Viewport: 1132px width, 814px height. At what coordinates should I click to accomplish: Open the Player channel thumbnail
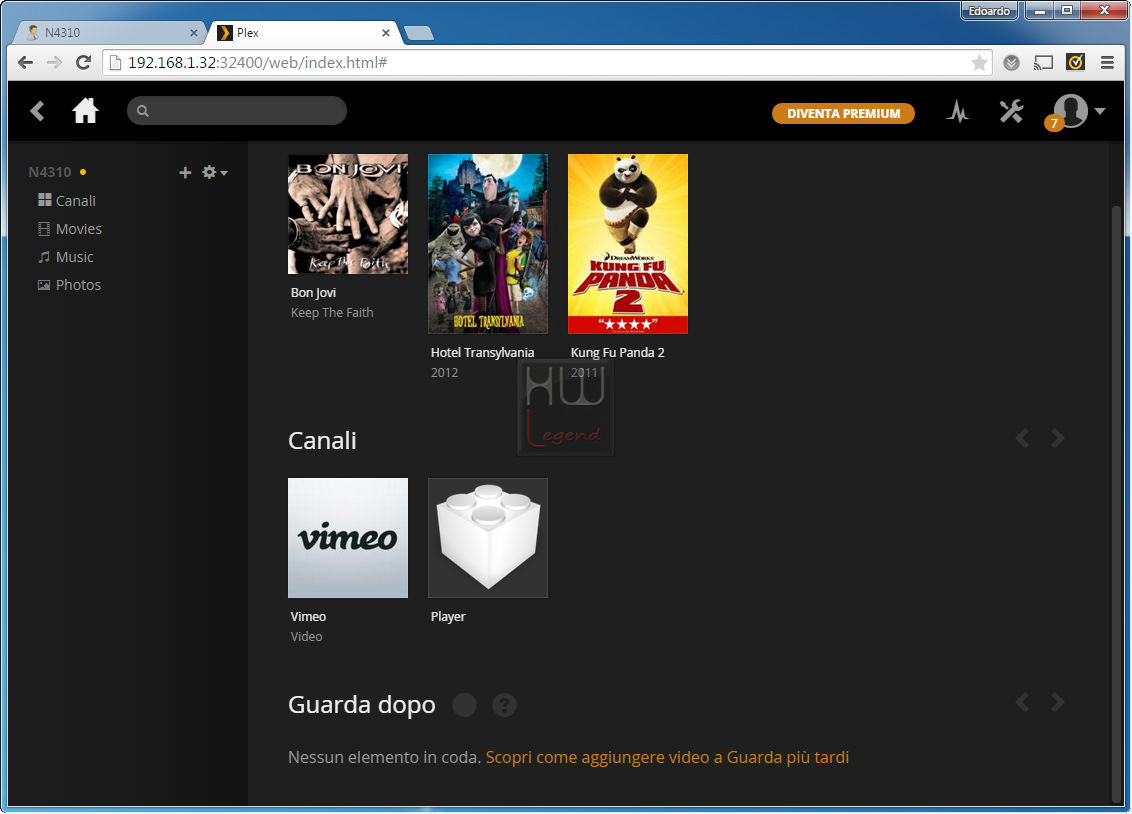pos(488,538)
